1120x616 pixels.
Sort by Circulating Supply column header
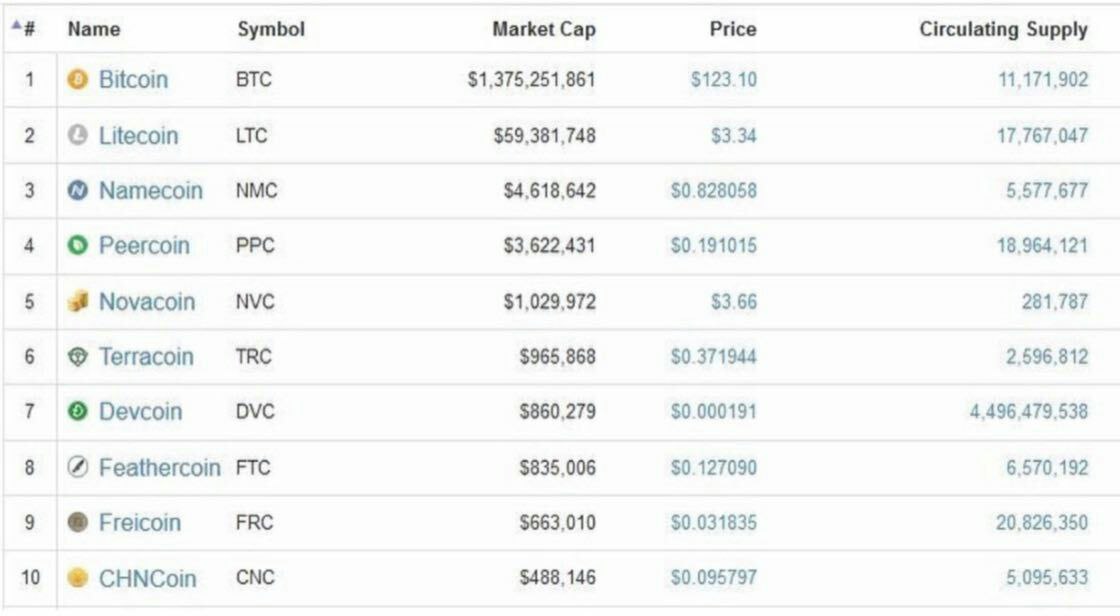[x=1003, y=29]
